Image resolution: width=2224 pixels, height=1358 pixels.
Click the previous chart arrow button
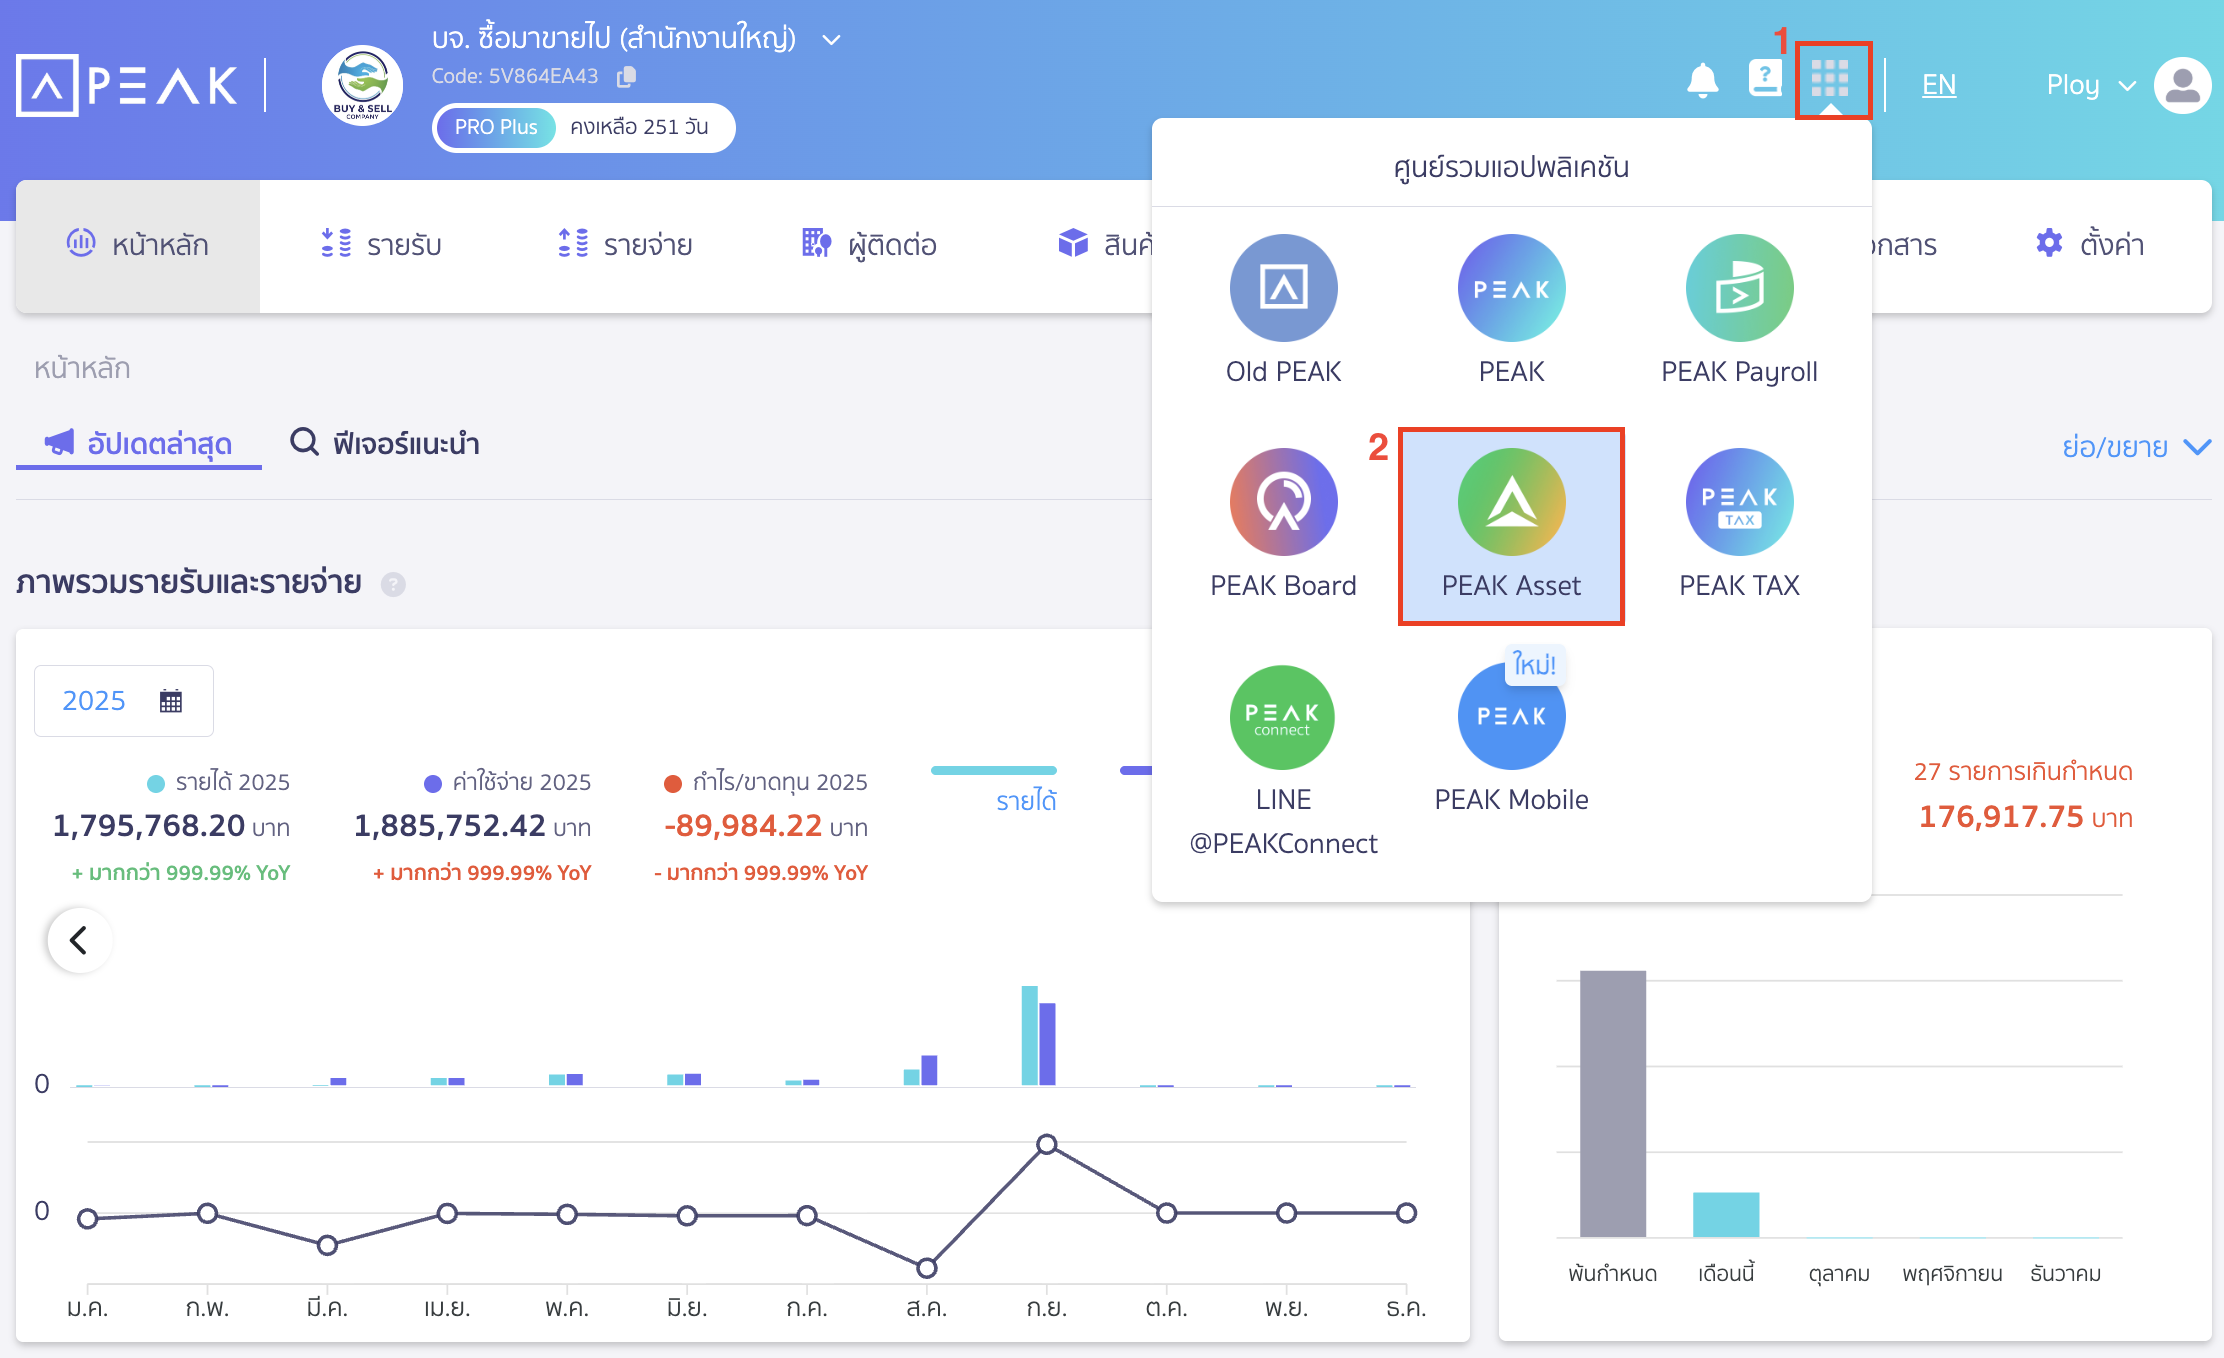tap(79, 940)
